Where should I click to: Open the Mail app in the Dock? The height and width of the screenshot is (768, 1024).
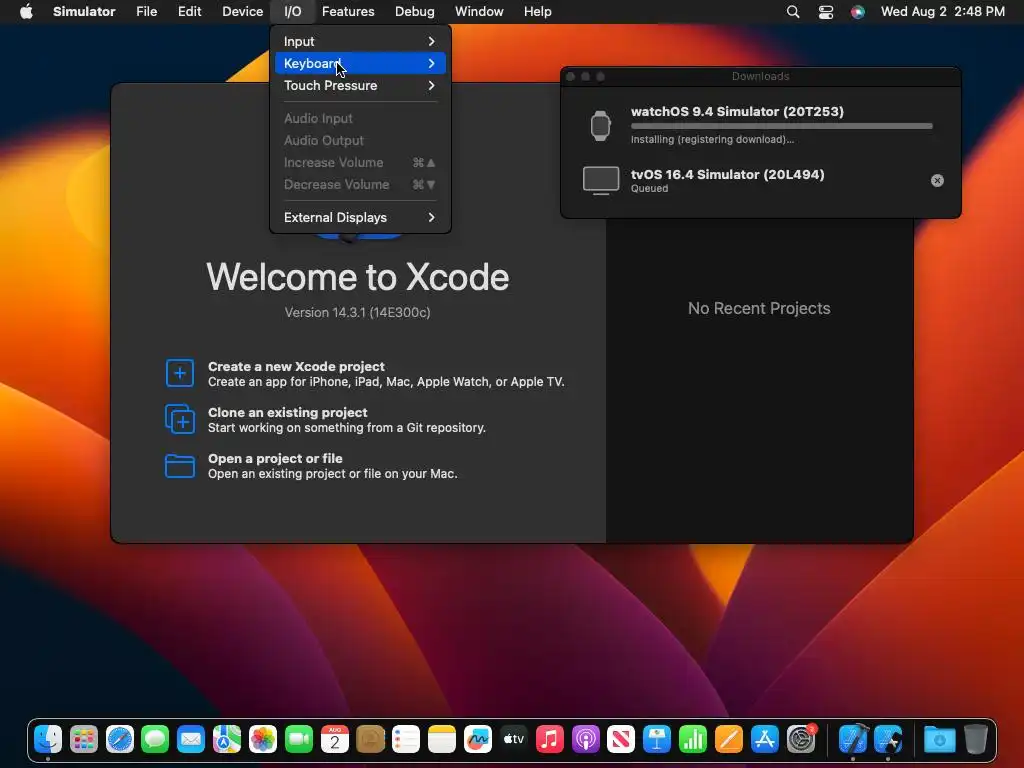[x=191, y=739]
